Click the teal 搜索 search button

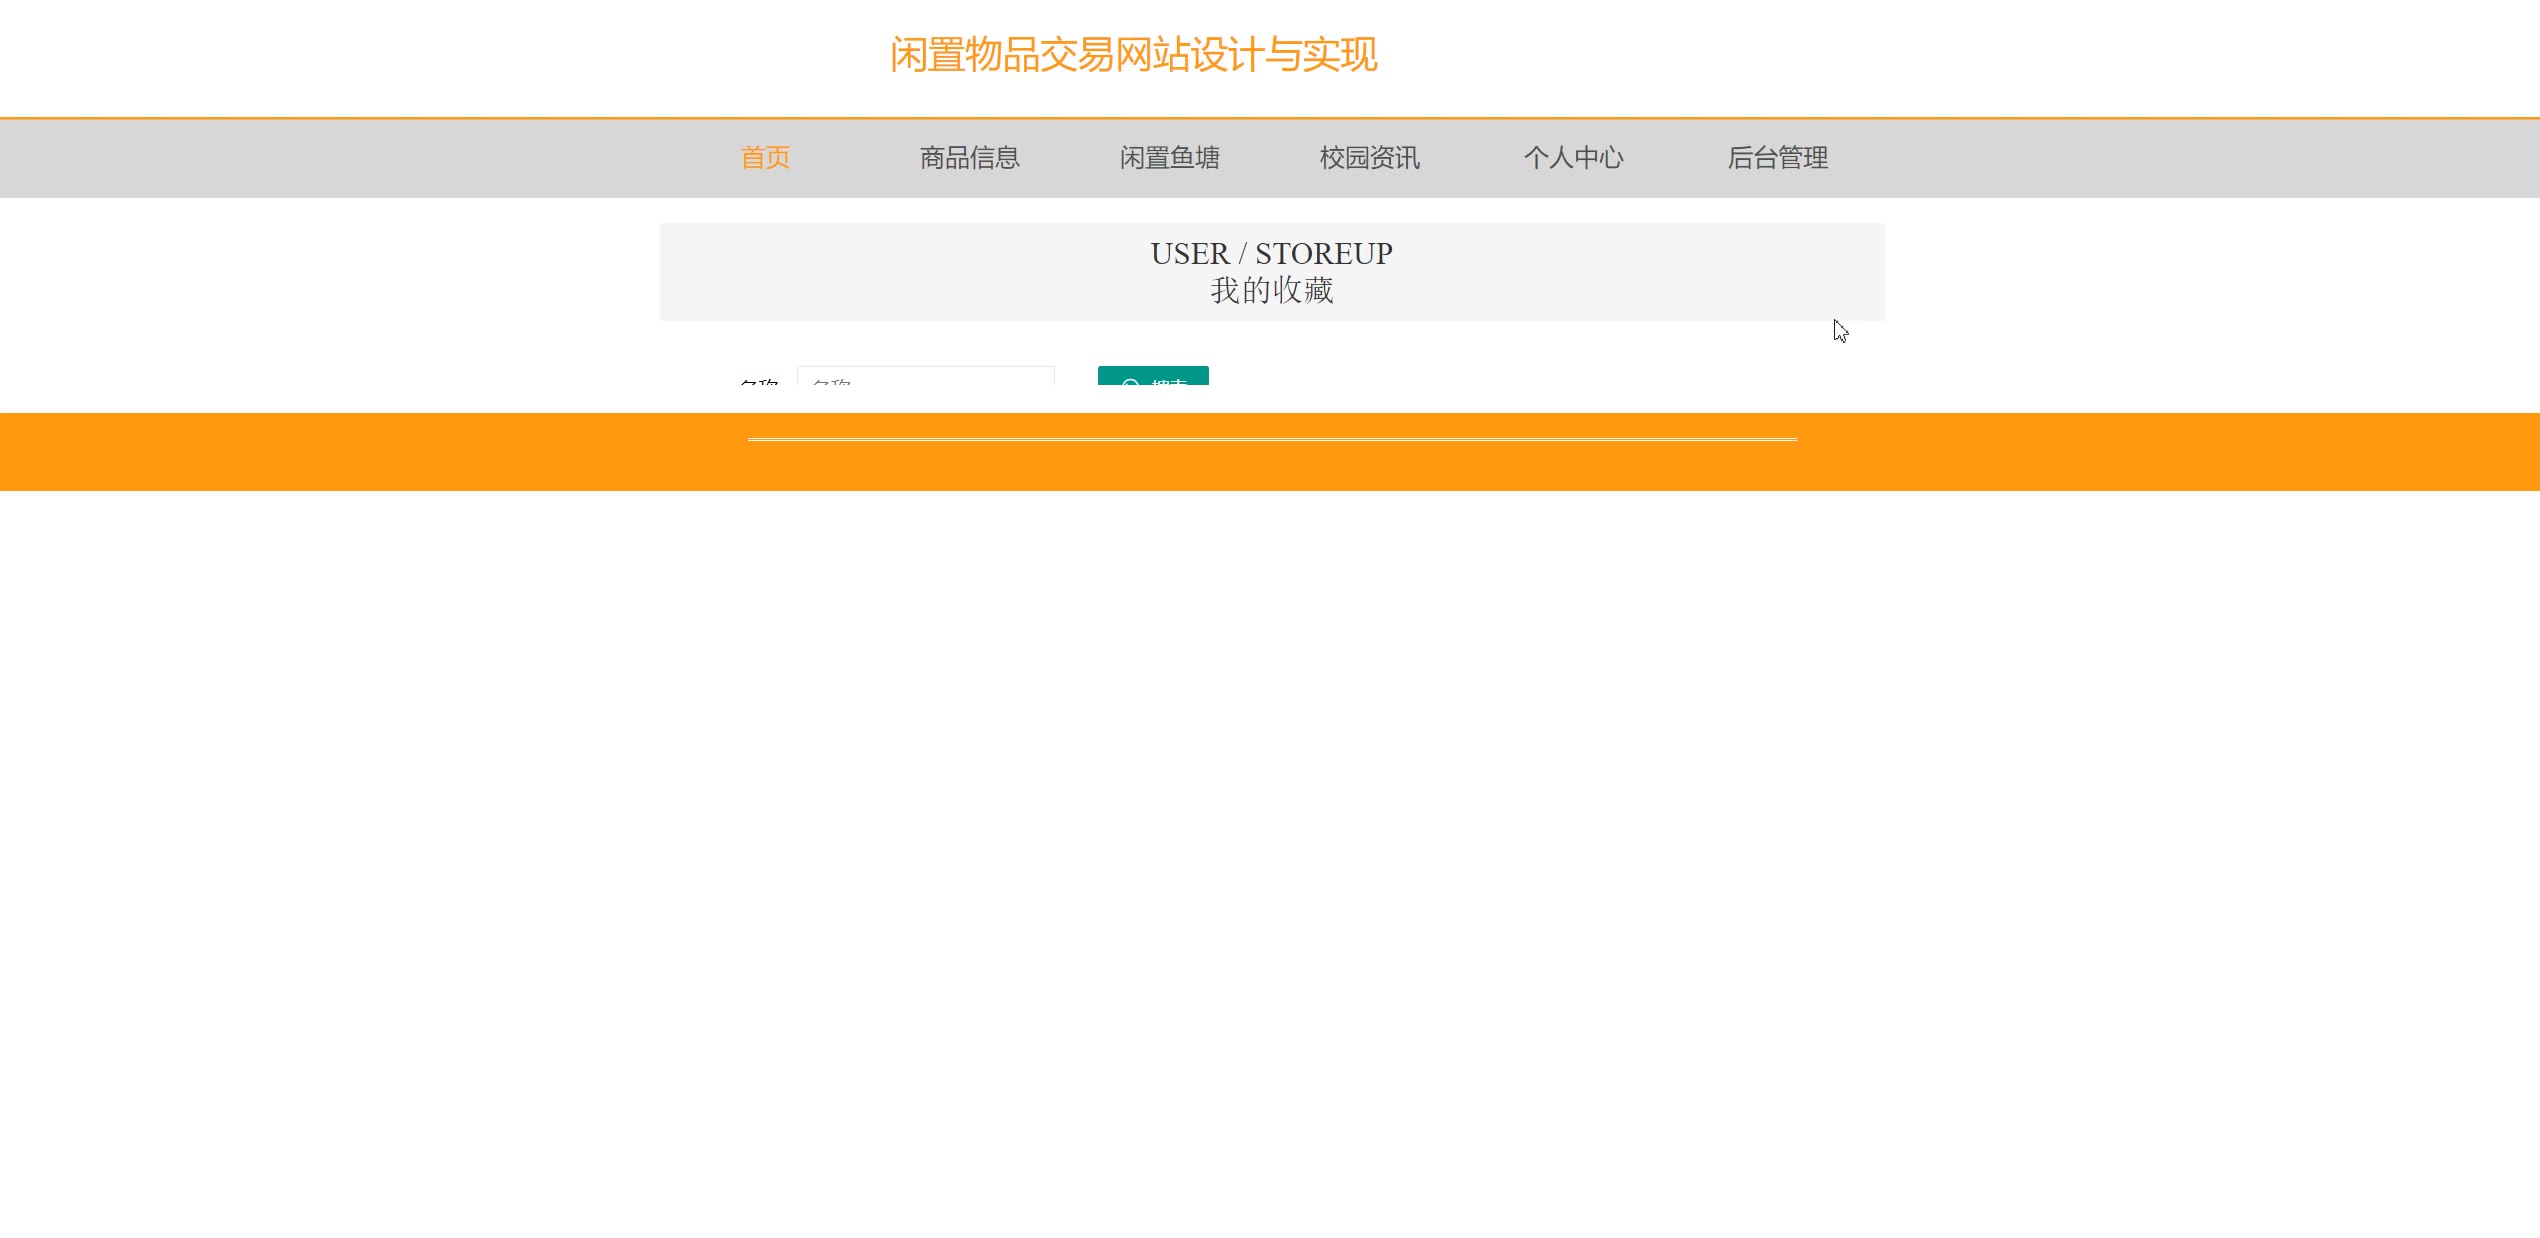point(1153,376)
